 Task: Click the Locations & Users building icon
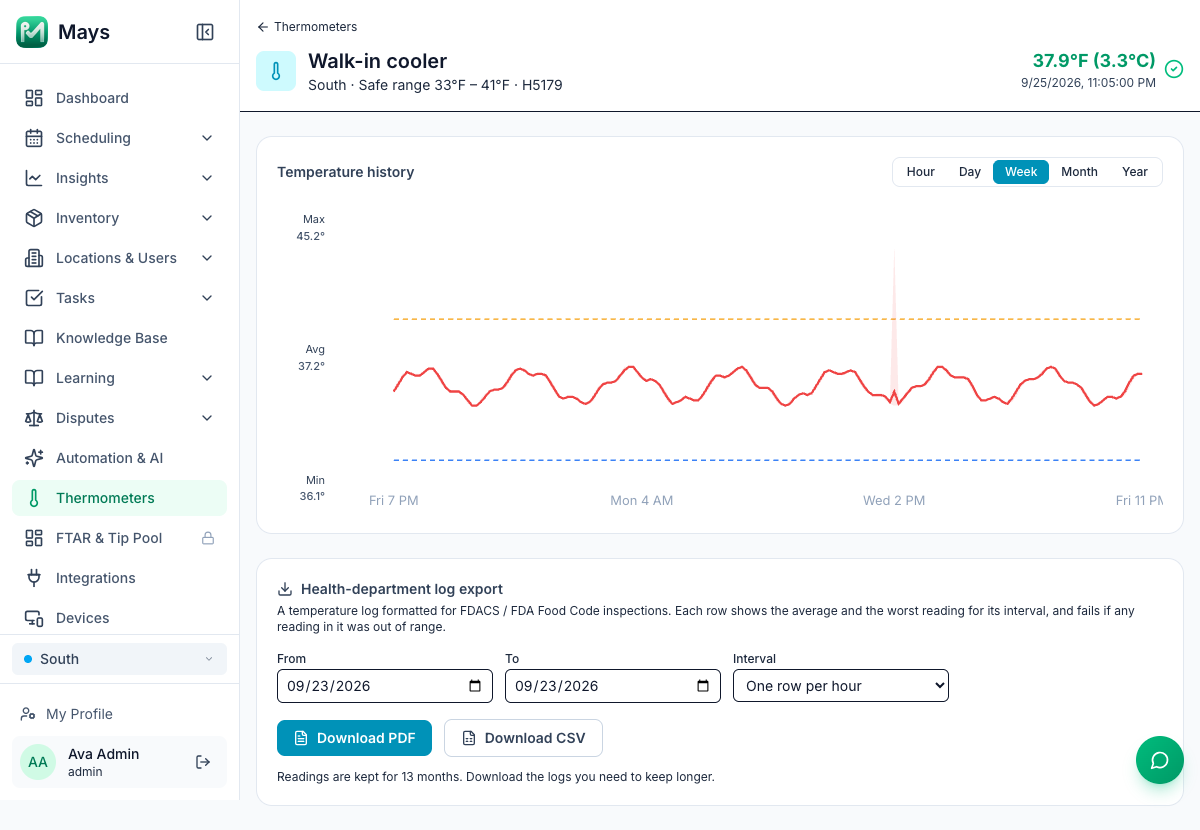click(34, 258)
